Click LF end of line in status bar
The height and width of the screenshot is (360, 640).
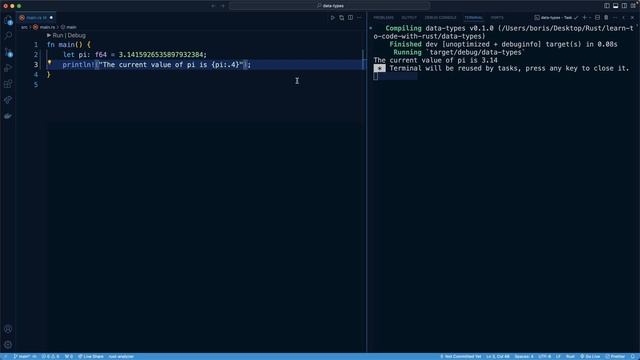558,356
